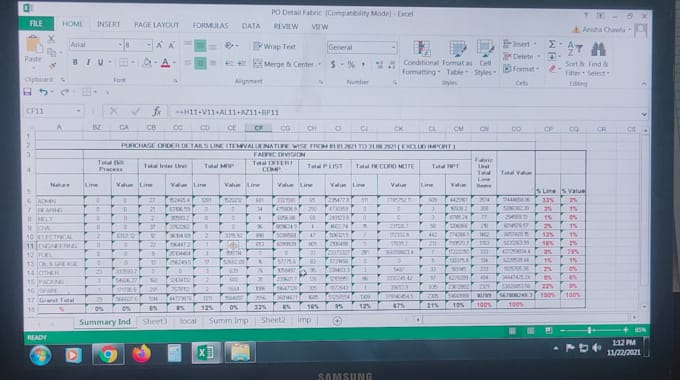Screen dimensions: 680x380
Task: Apply the red Font Color A
Action: [165, 63]
